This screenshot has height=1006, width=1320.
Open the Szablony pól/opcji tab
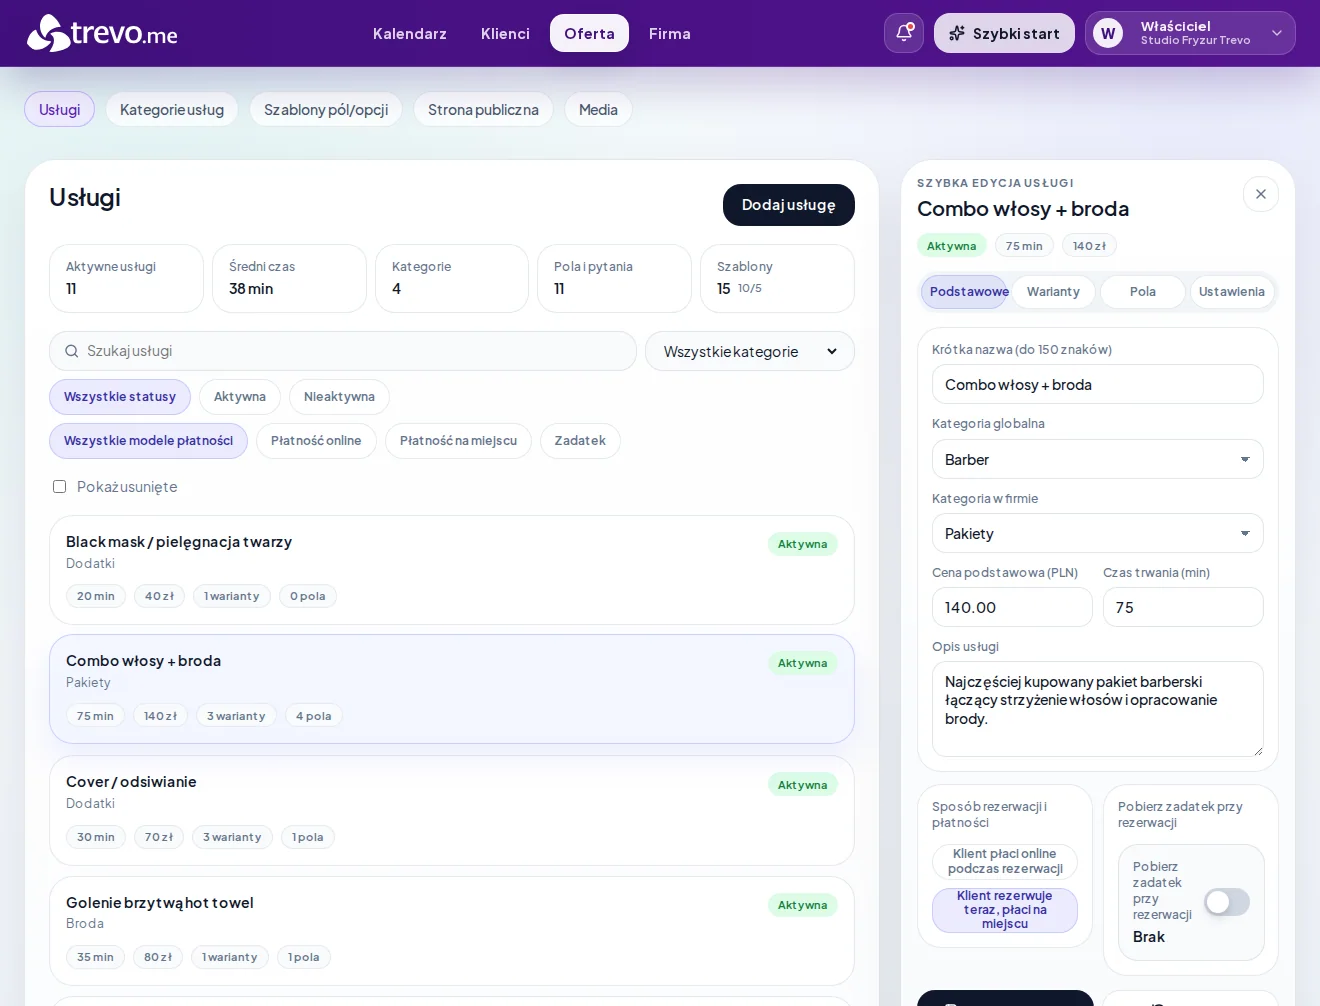pyautogui.click(x=326, y=110)
